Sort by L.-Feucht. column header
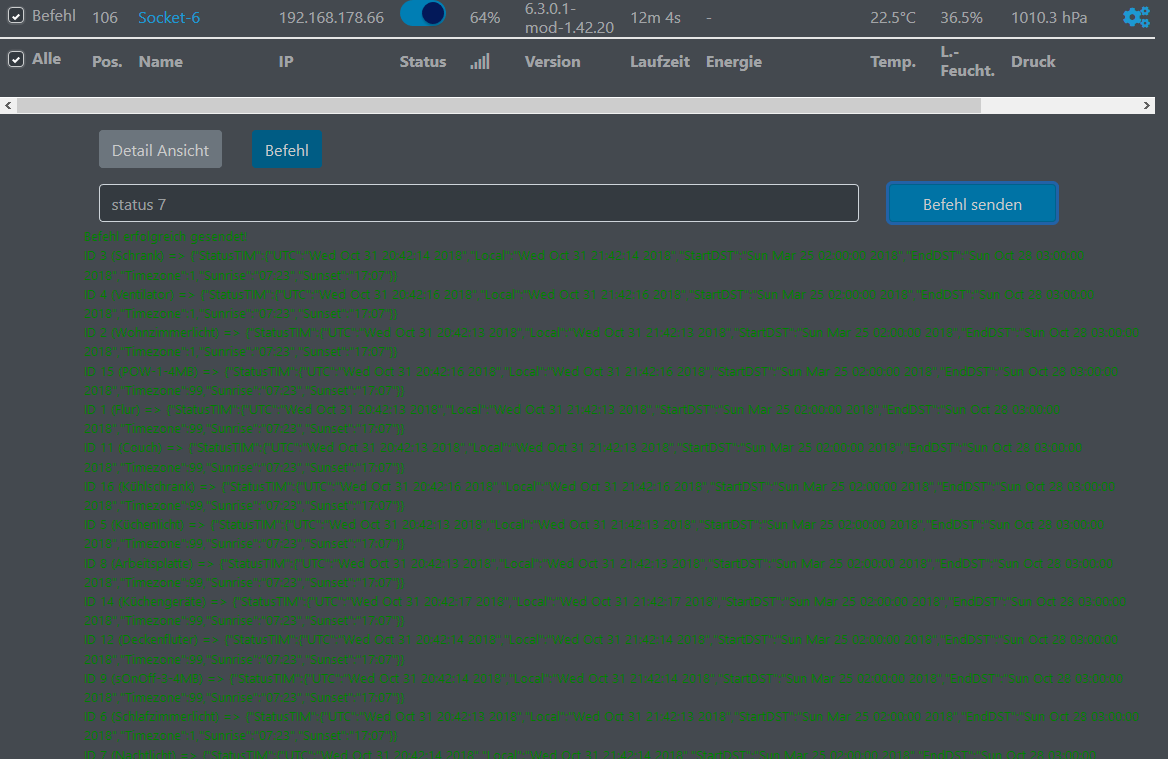1168x759 pixels. click(x=968, y=61)
